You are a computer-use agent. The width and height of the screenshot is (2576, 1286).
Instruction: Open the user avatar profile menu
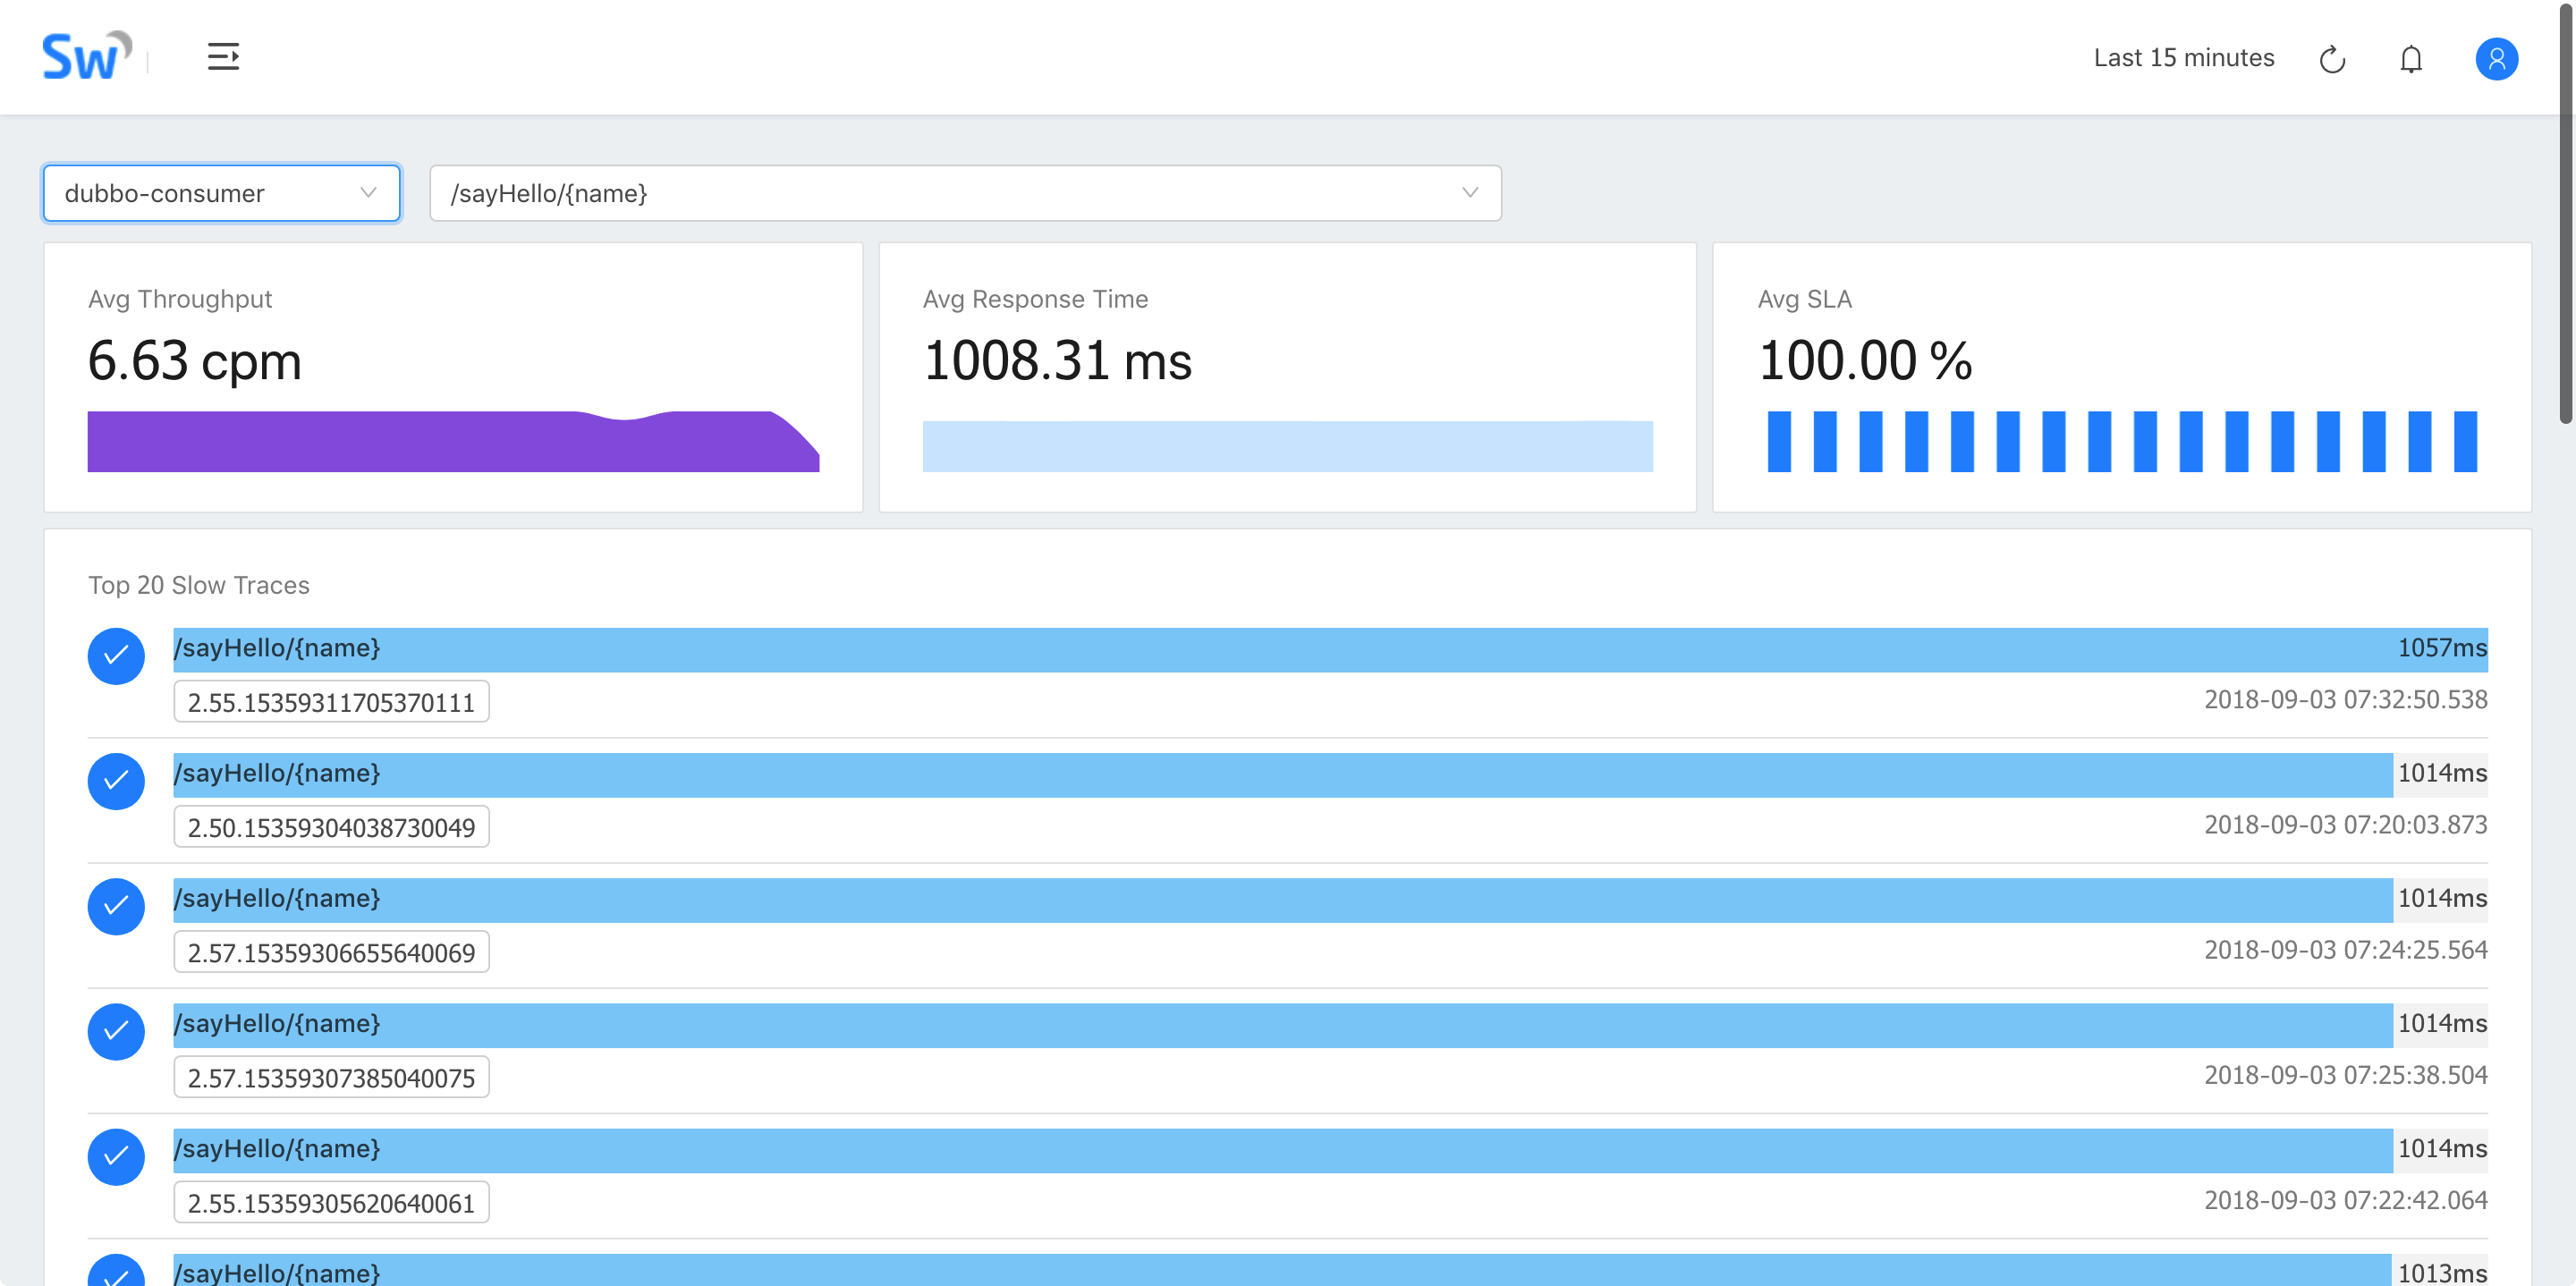pos(2496,58)
